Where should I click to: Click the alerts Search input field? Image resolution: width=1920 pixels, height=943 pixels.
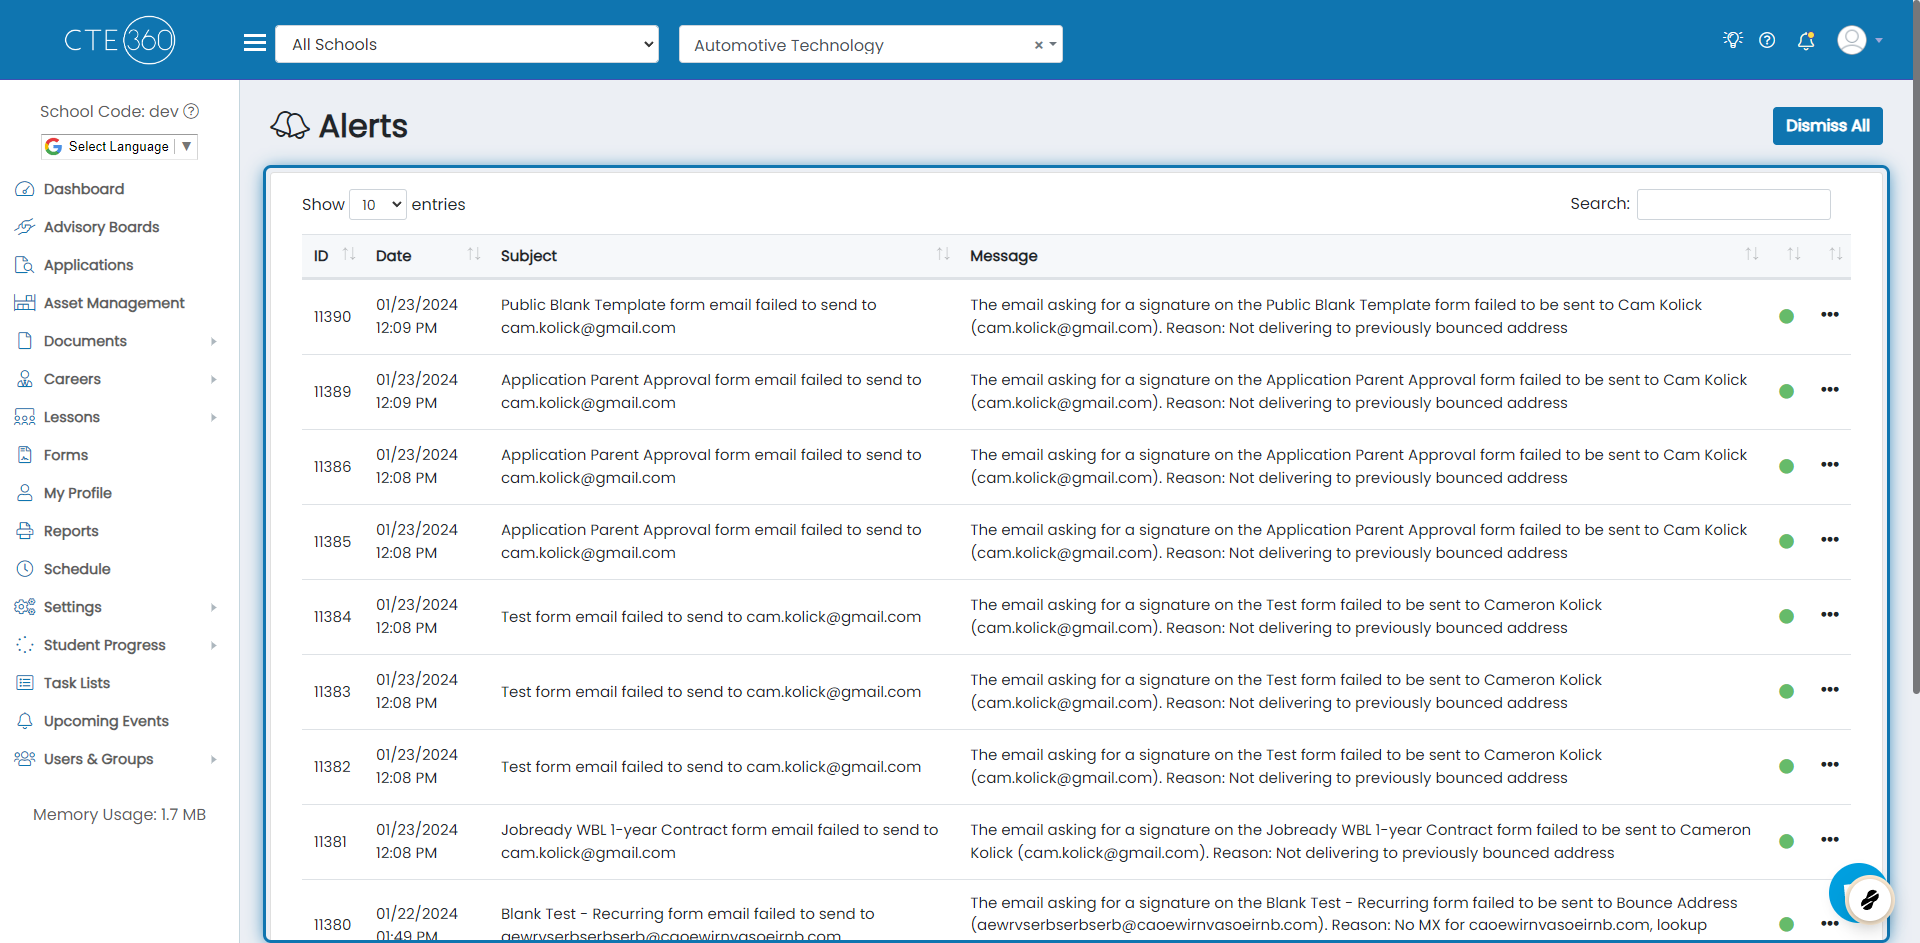(x=1733, y=204)
